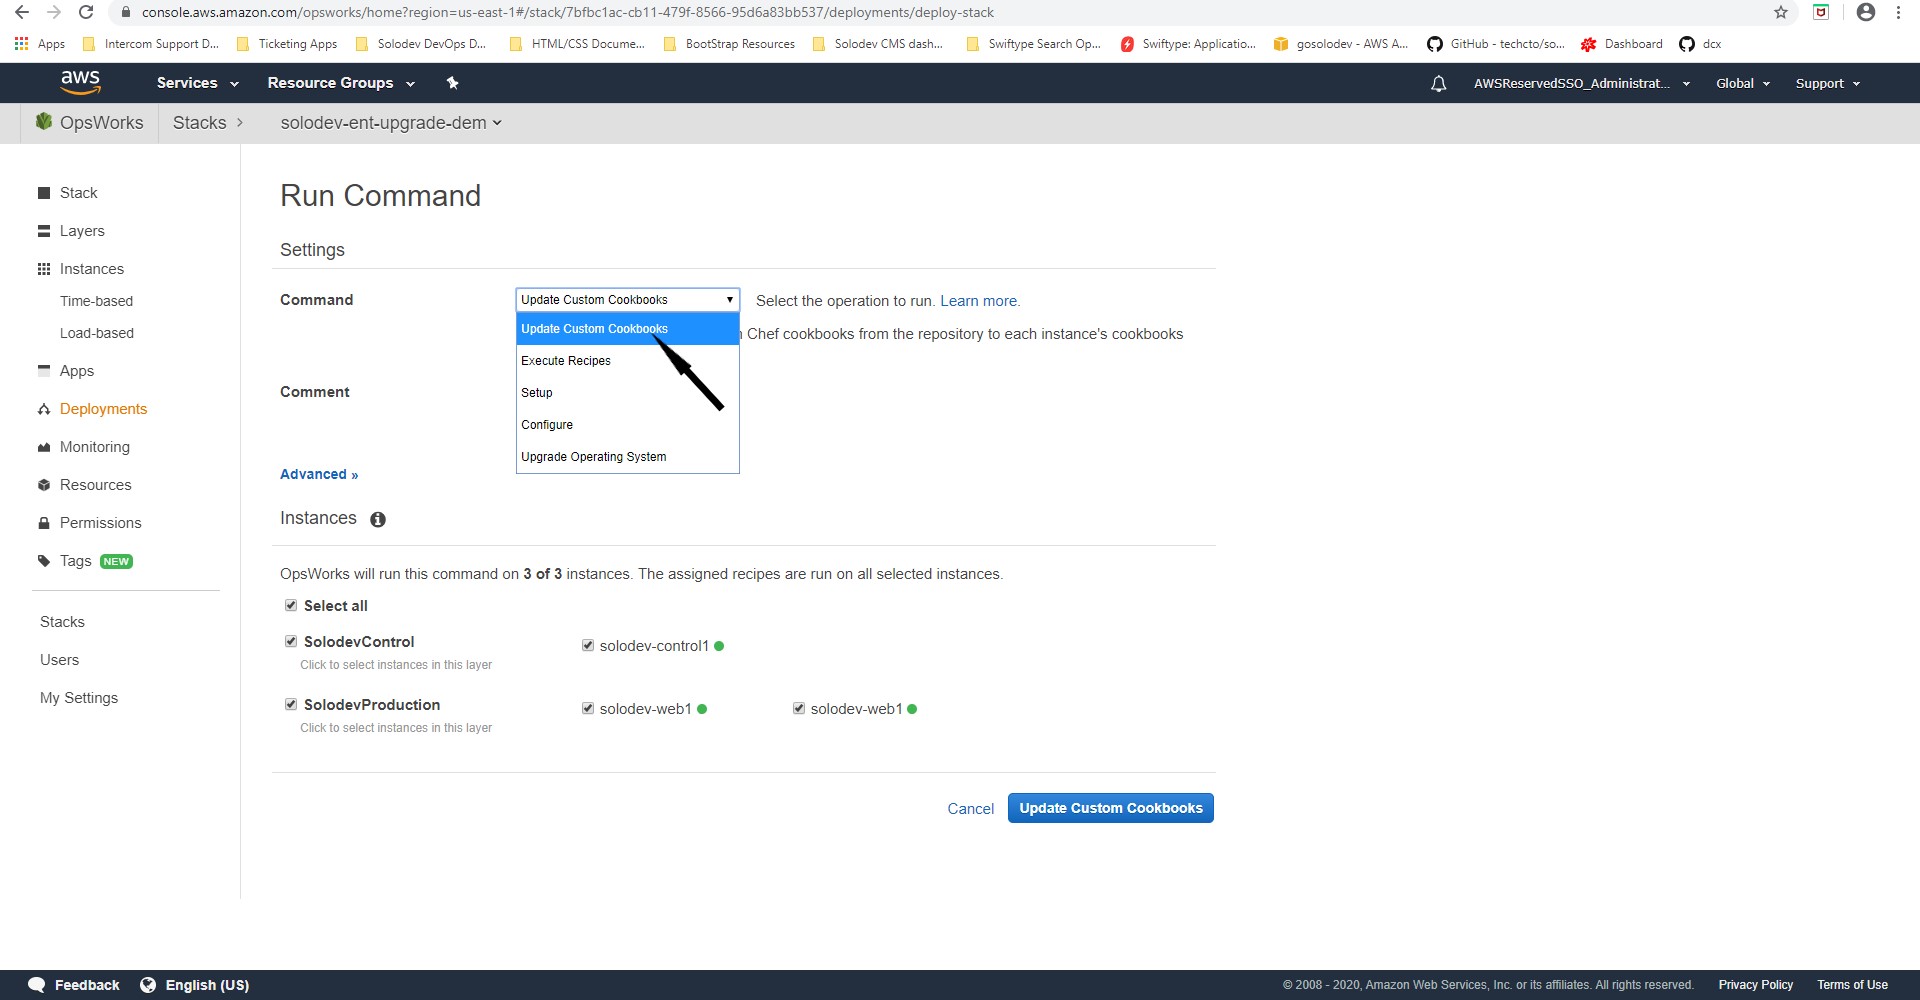The width and height of the screenshot is (1920, 1000).
Task: Expand the Resource Groups menu
Action: 340,83
